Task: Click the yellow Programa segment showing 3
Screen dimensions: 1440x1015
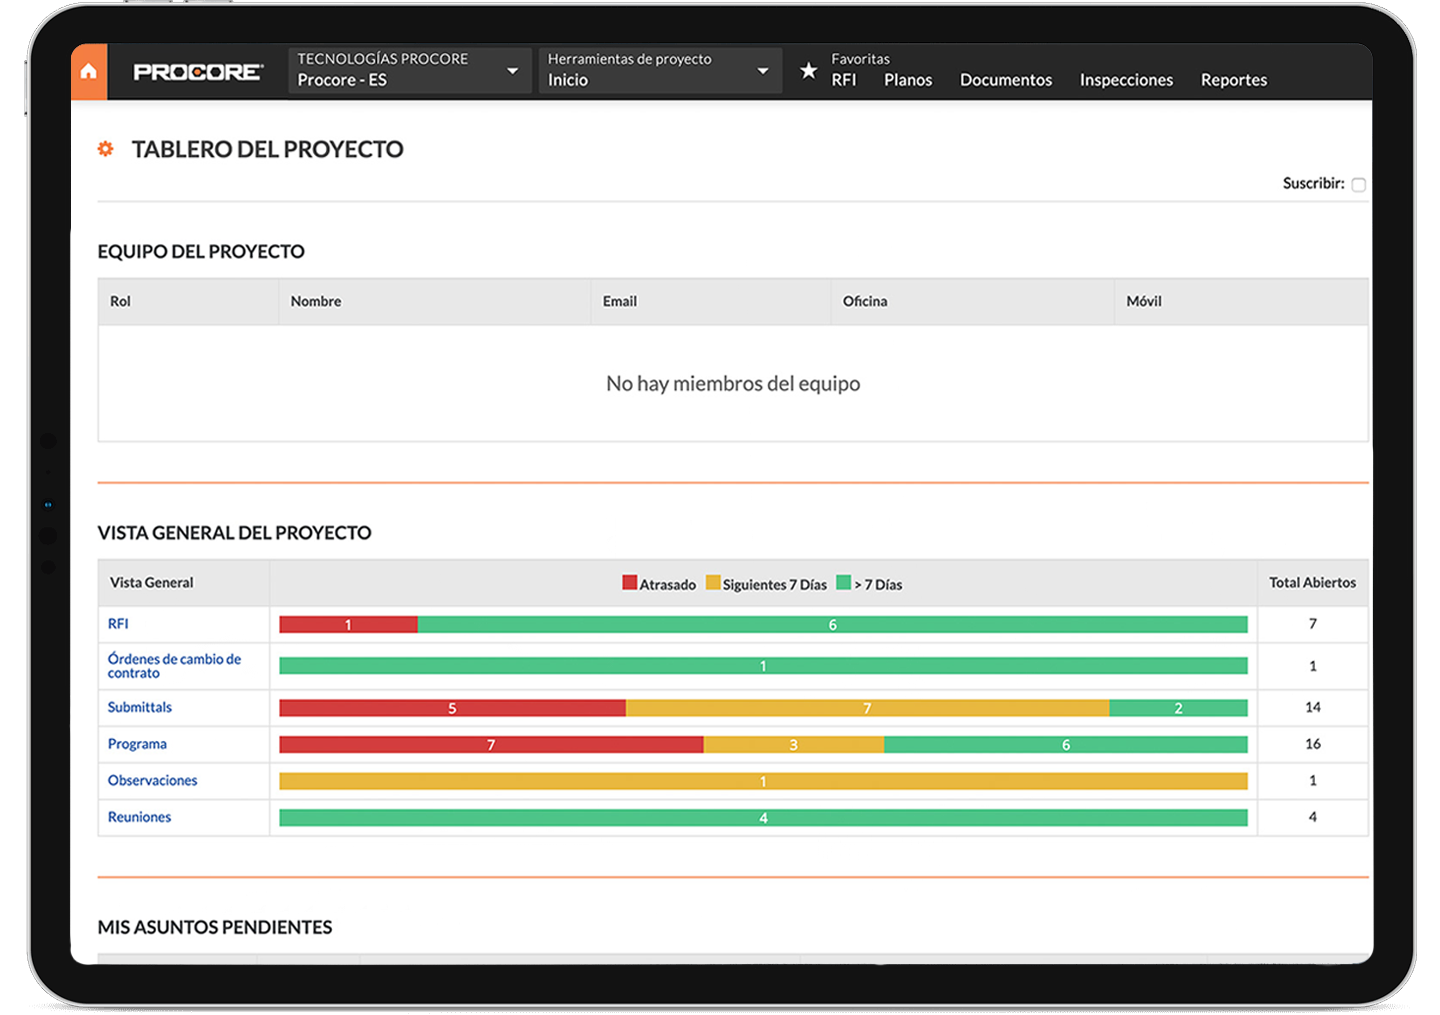Action: pos(794,745)
